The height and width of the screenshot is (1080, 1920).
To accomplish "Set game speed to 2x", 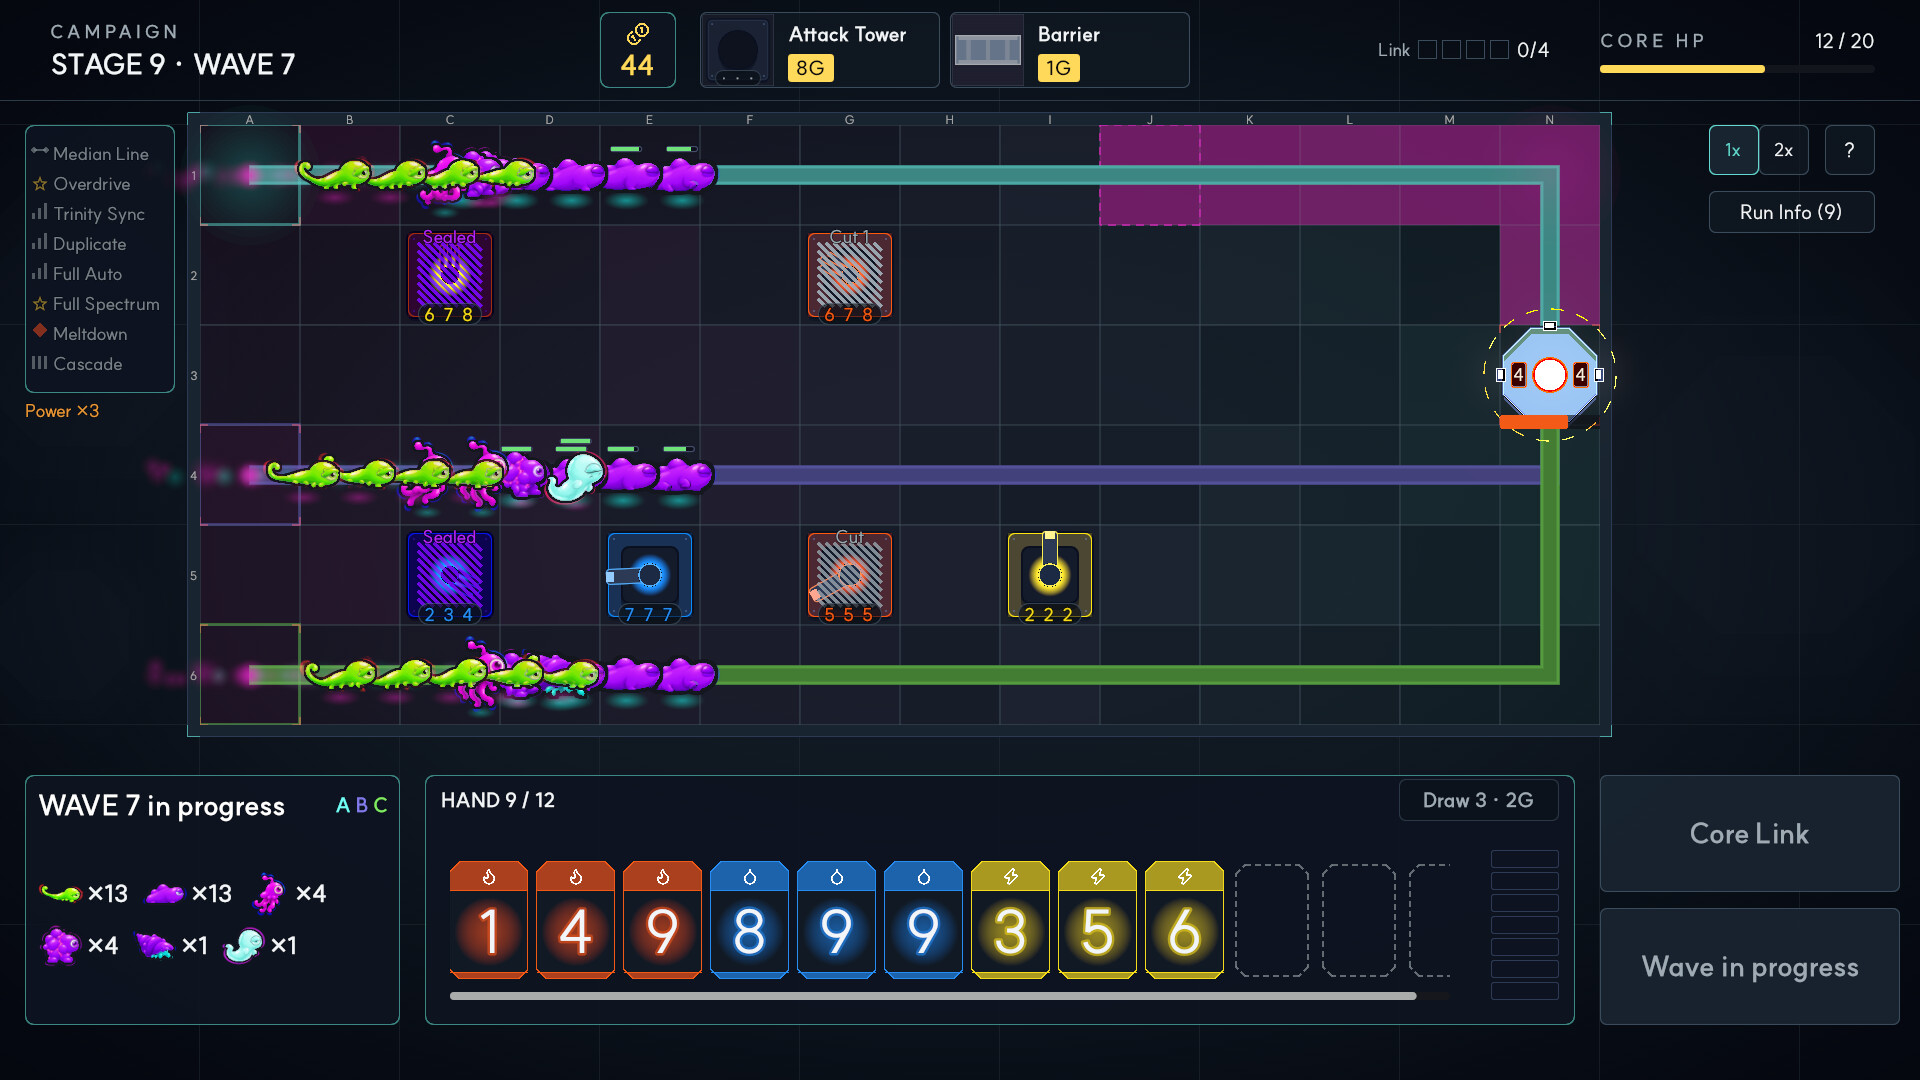I will (1784, 150).
